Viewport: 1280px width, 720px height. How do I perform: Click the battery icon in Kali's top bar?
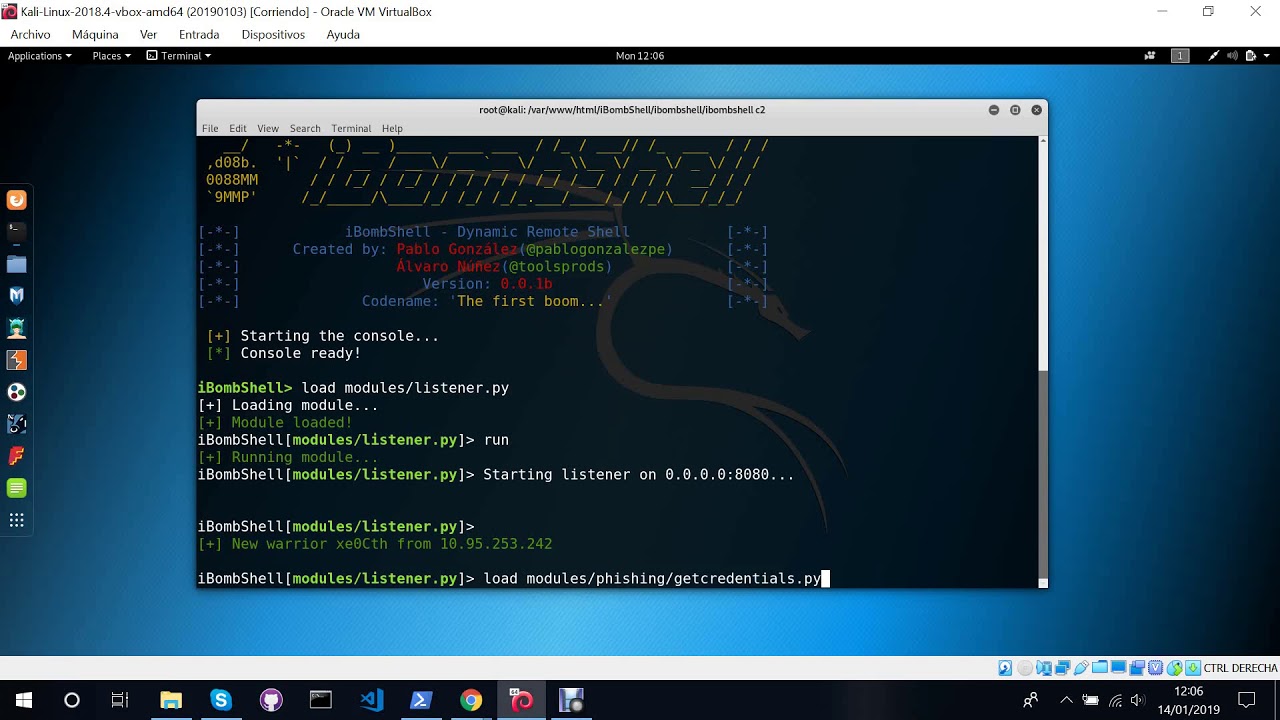click(x=1251, y=56)
